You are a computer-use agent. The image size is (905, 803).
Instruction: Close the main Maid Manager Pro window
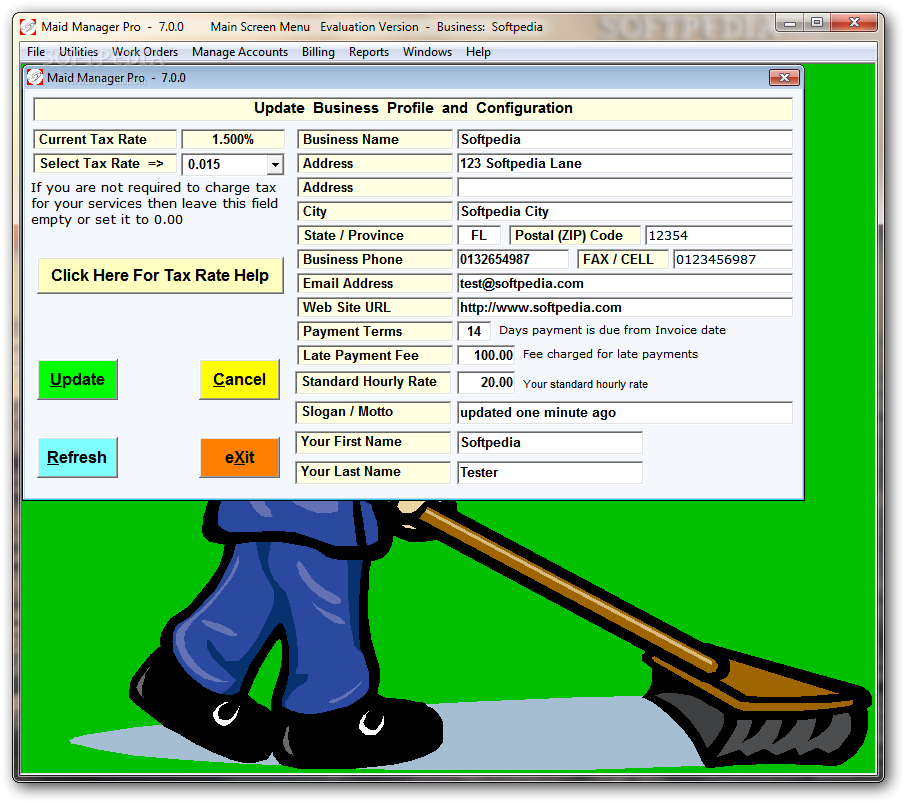click(855, 23)
